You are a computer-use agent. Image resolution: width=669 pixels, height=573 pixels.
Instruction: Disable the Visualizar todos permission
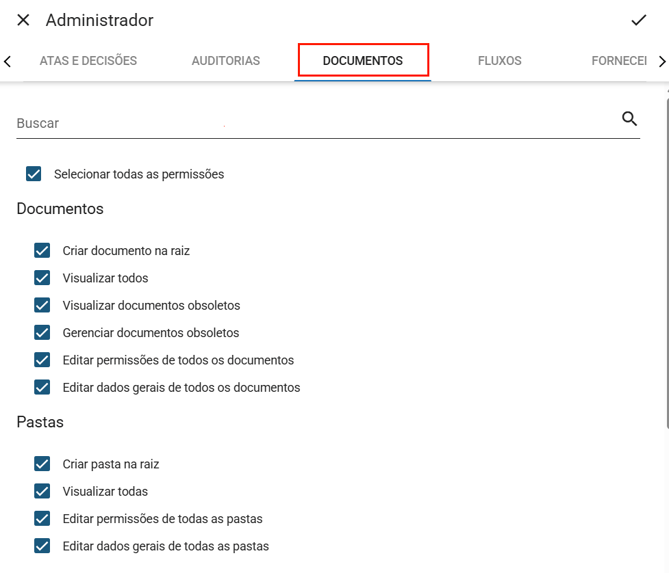42,278
